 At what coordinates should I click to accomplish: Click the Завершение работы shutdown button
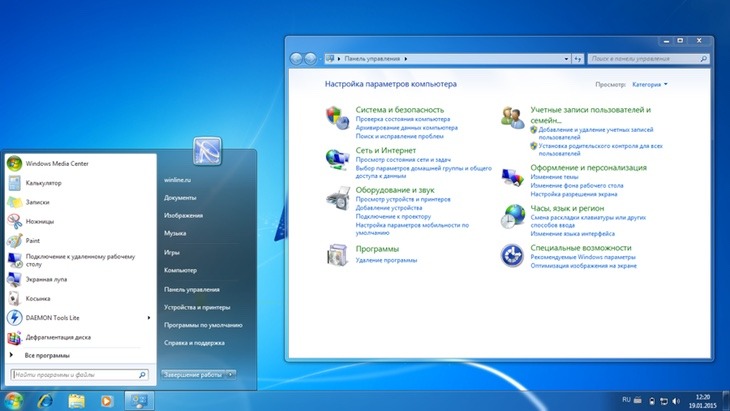pyautogui.click(x=193, y=374)
